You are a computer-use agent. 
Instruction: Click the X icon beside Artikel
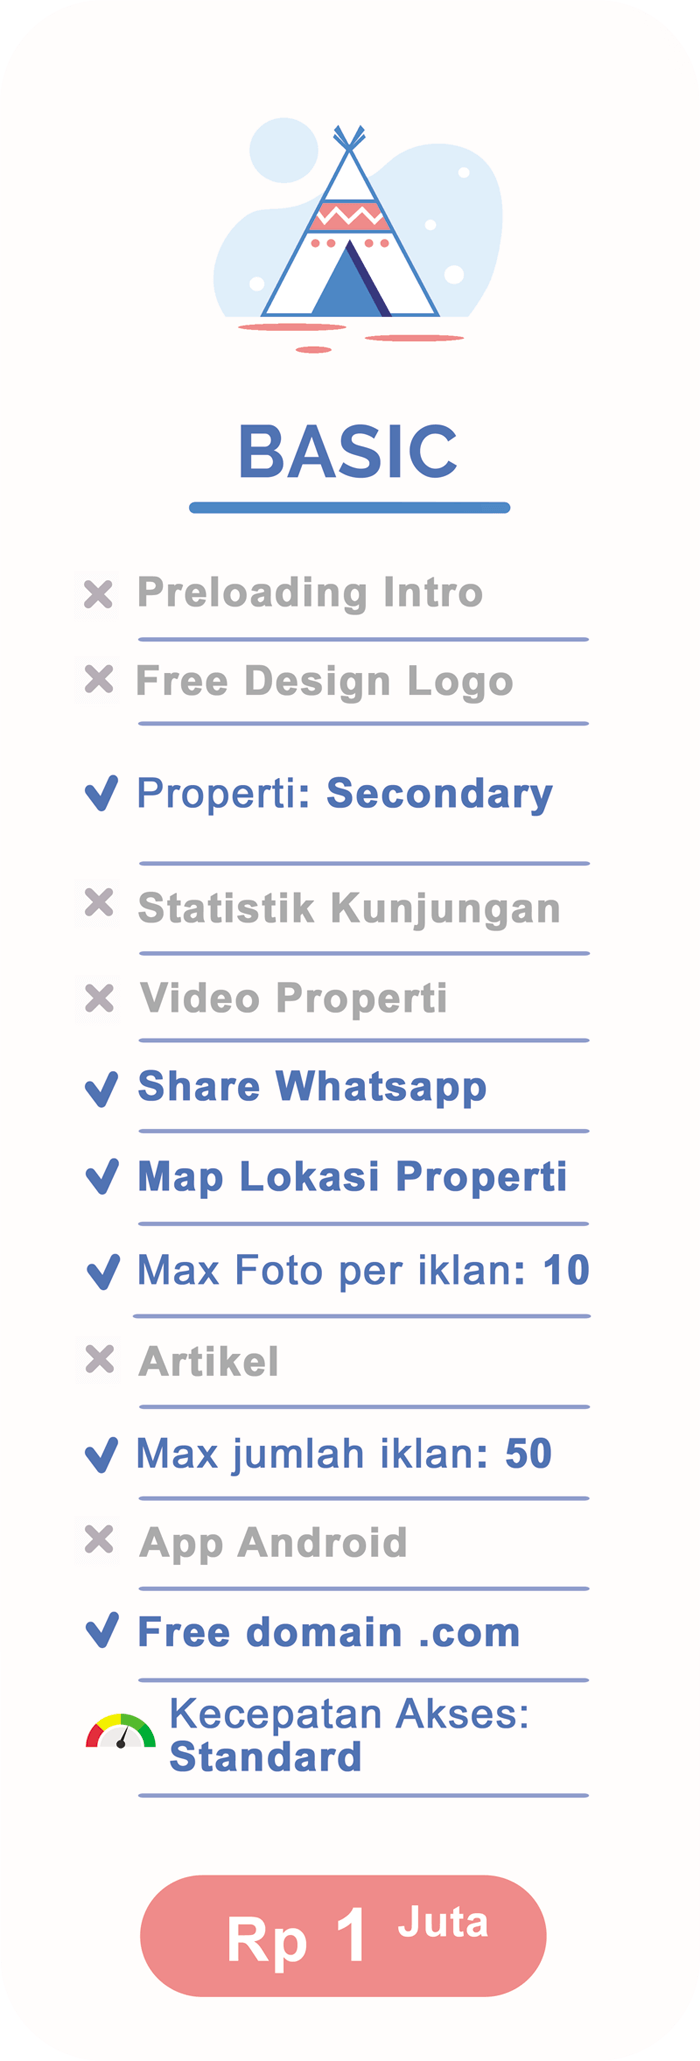click(99, 1359)
